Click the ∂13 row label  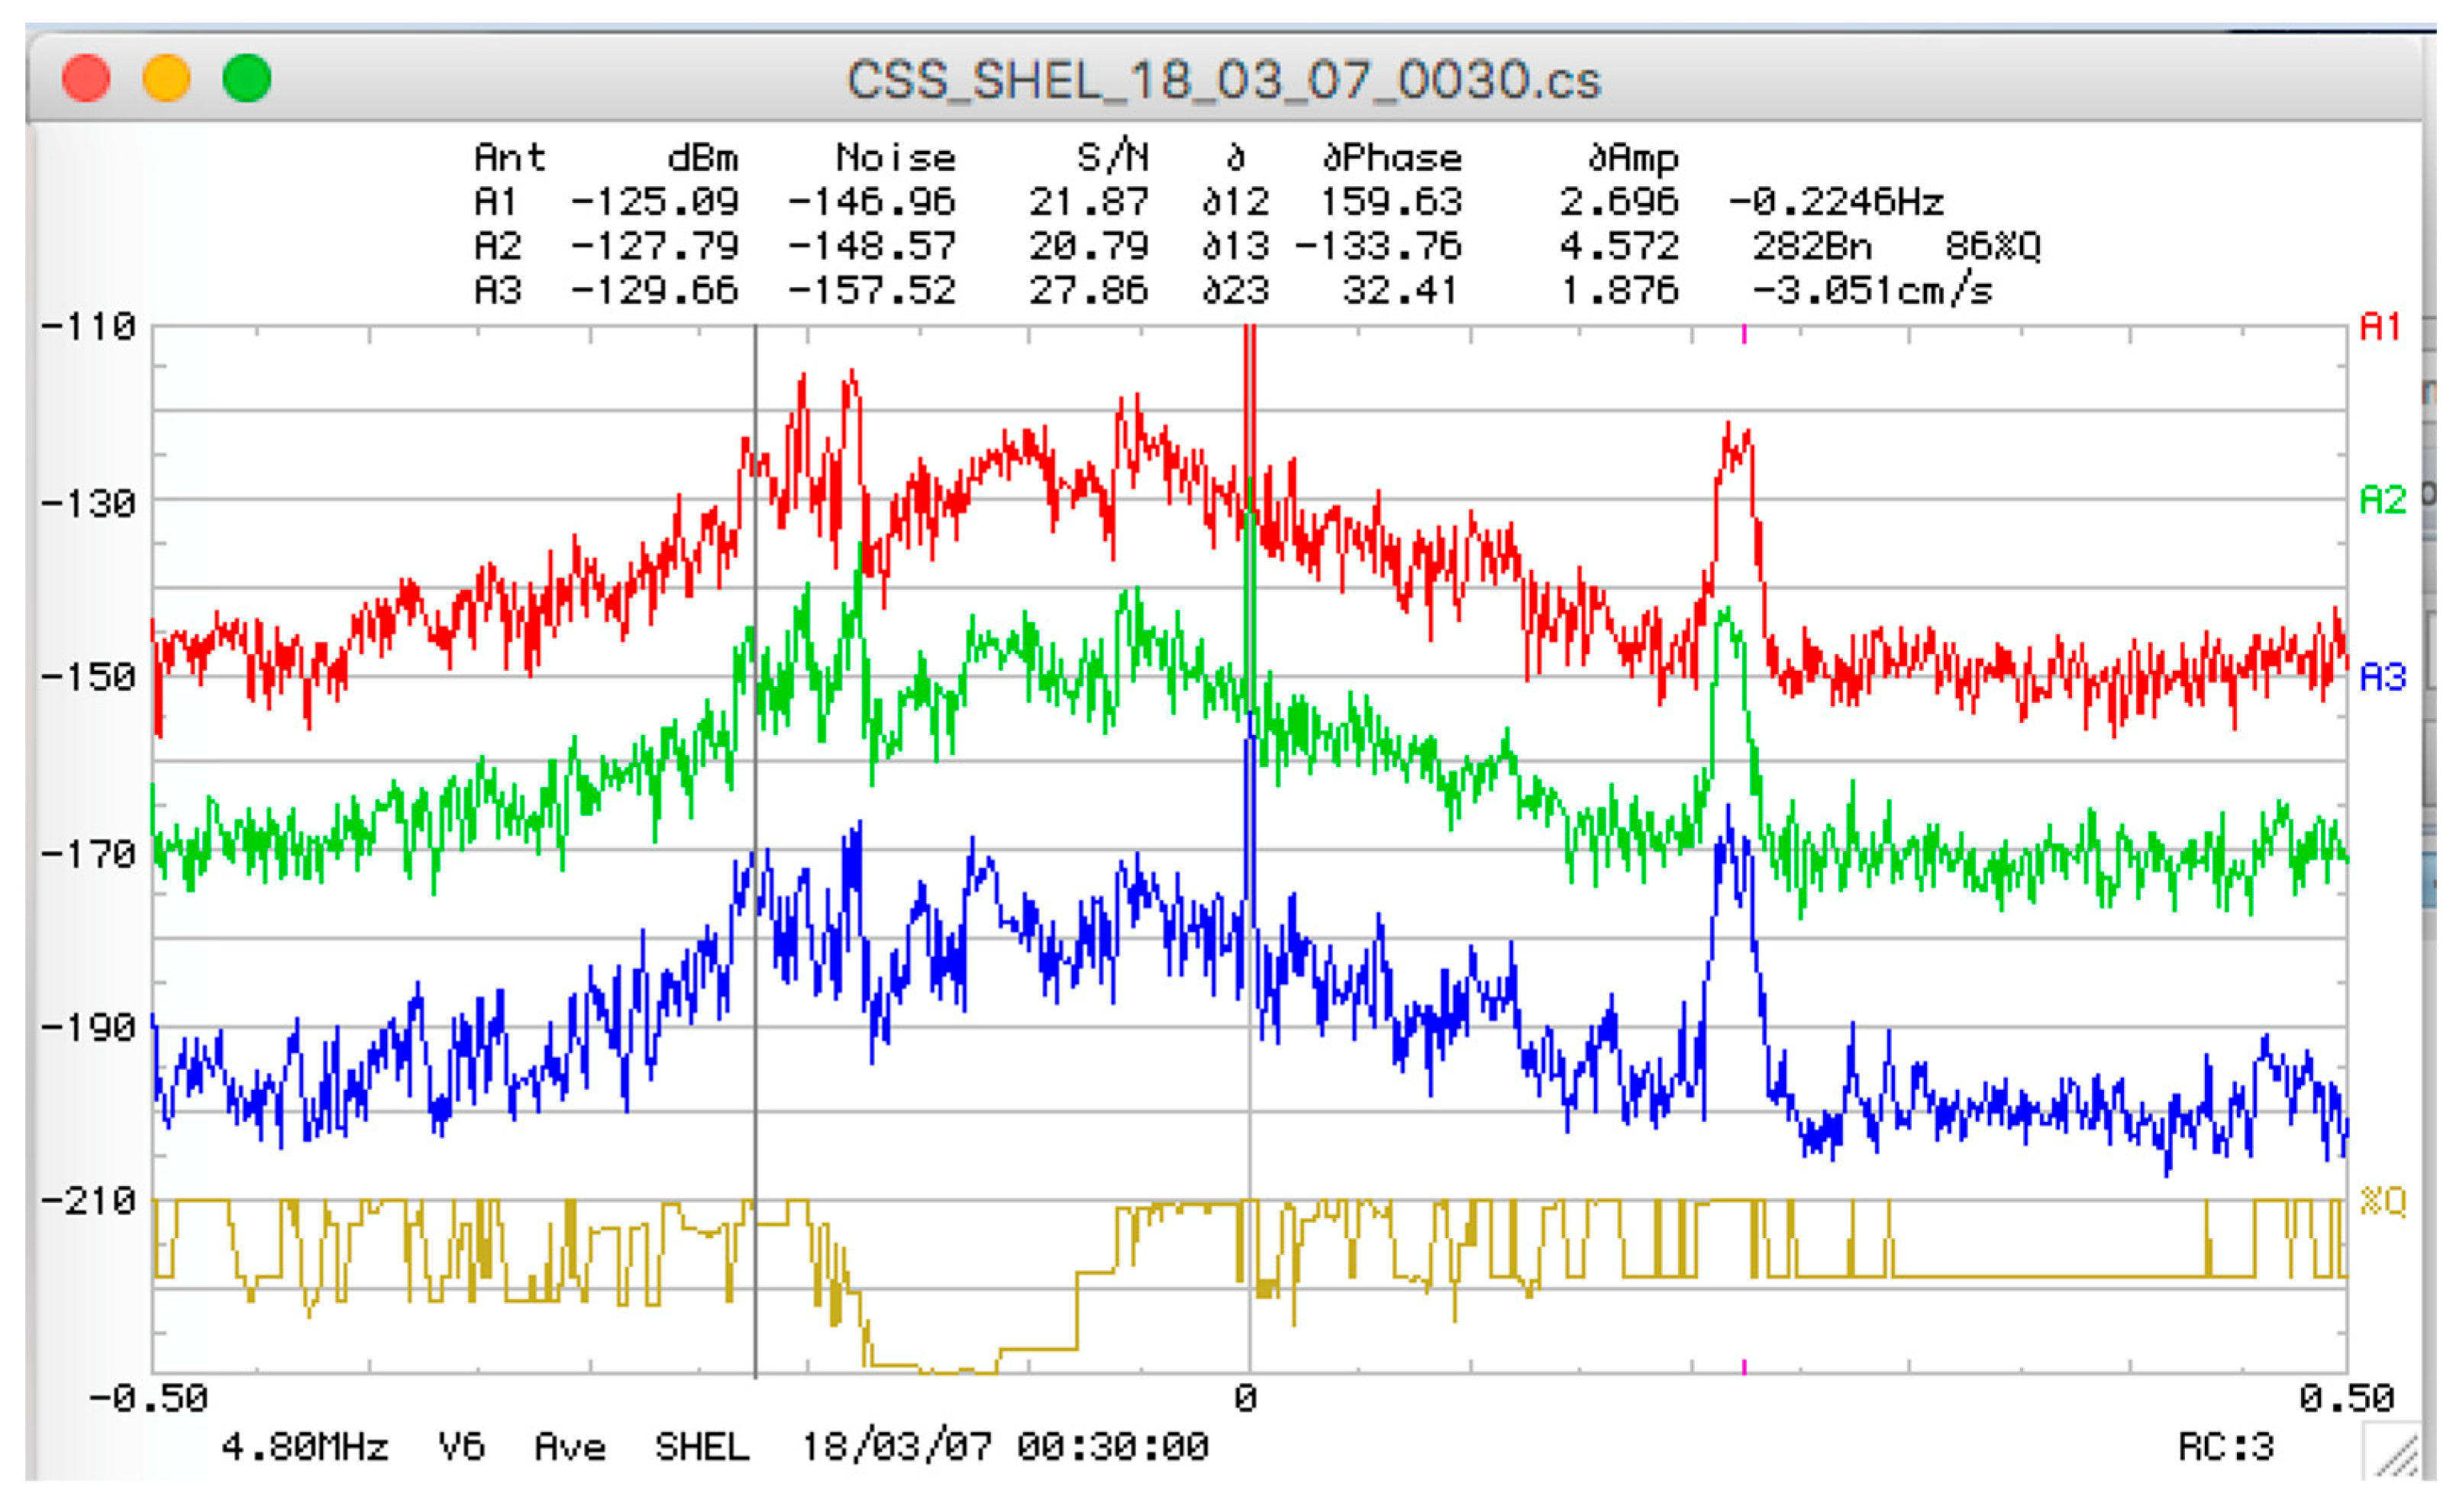1235,246
